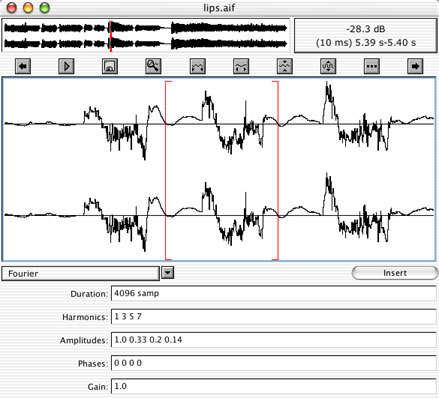Click the red playhead in overview waveform
The width and height of the screenshot is (439, 398).
point(110,36)
